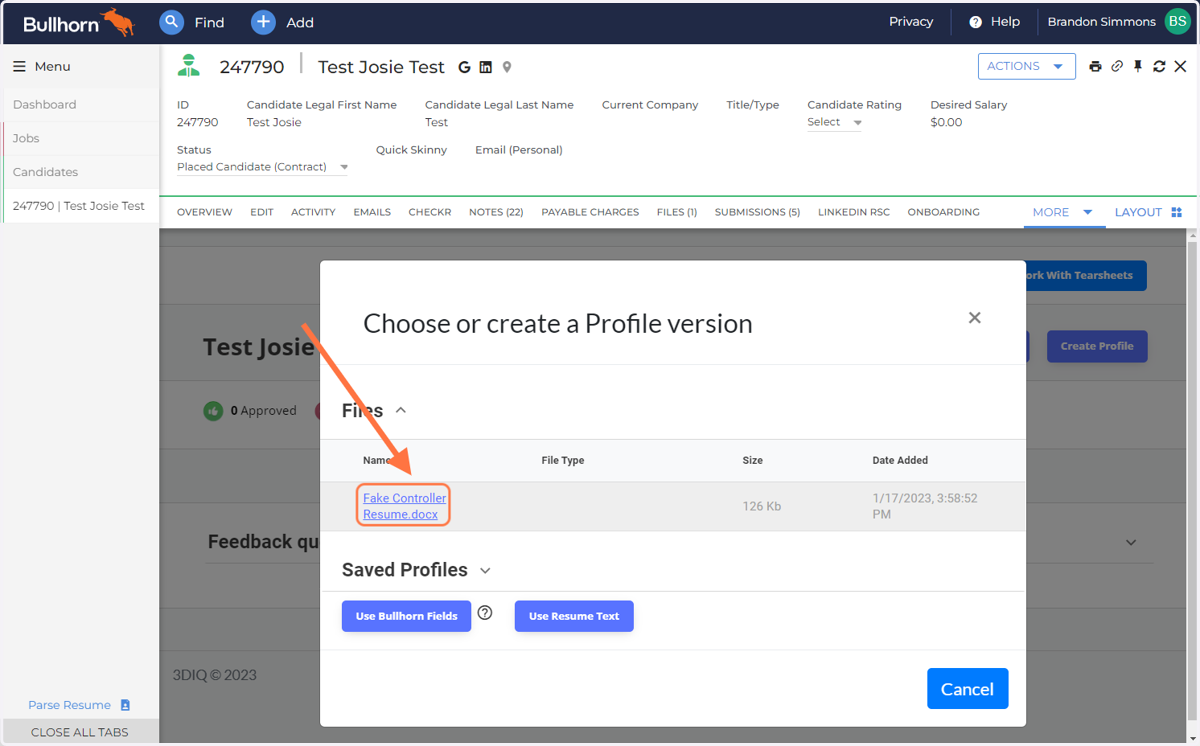This screenshot has height=746, width=1200.
Task: Click the Name column header
Action: (377, 461)
